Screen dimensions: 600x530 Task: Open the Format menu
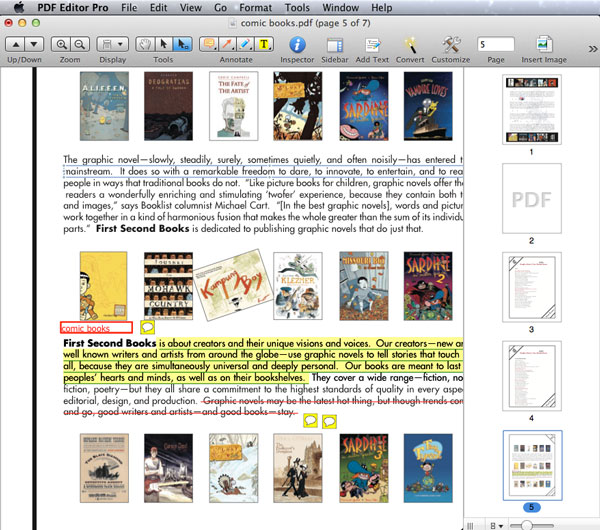click(x=256, y=8)
